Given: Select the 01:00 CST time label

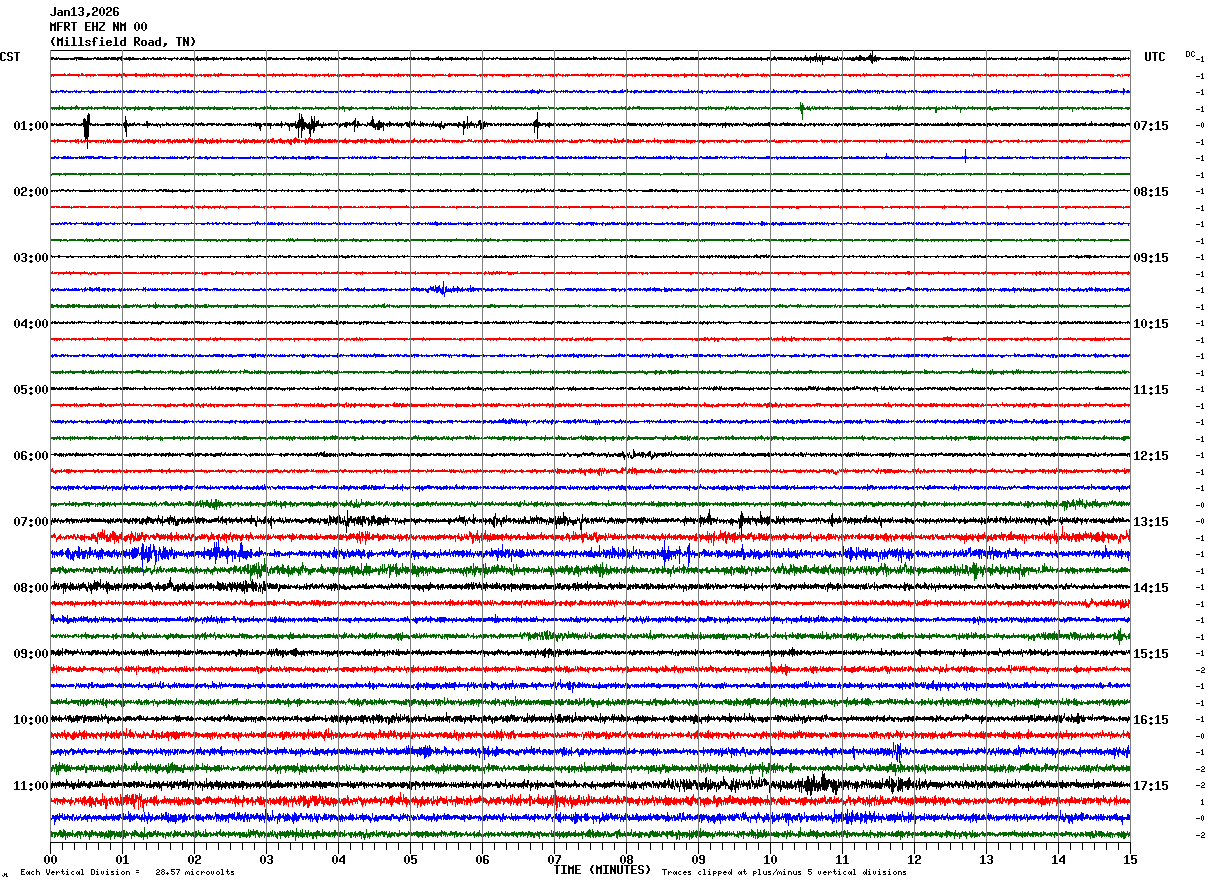Looking at the screenshot, I should (x=31, y=126).
